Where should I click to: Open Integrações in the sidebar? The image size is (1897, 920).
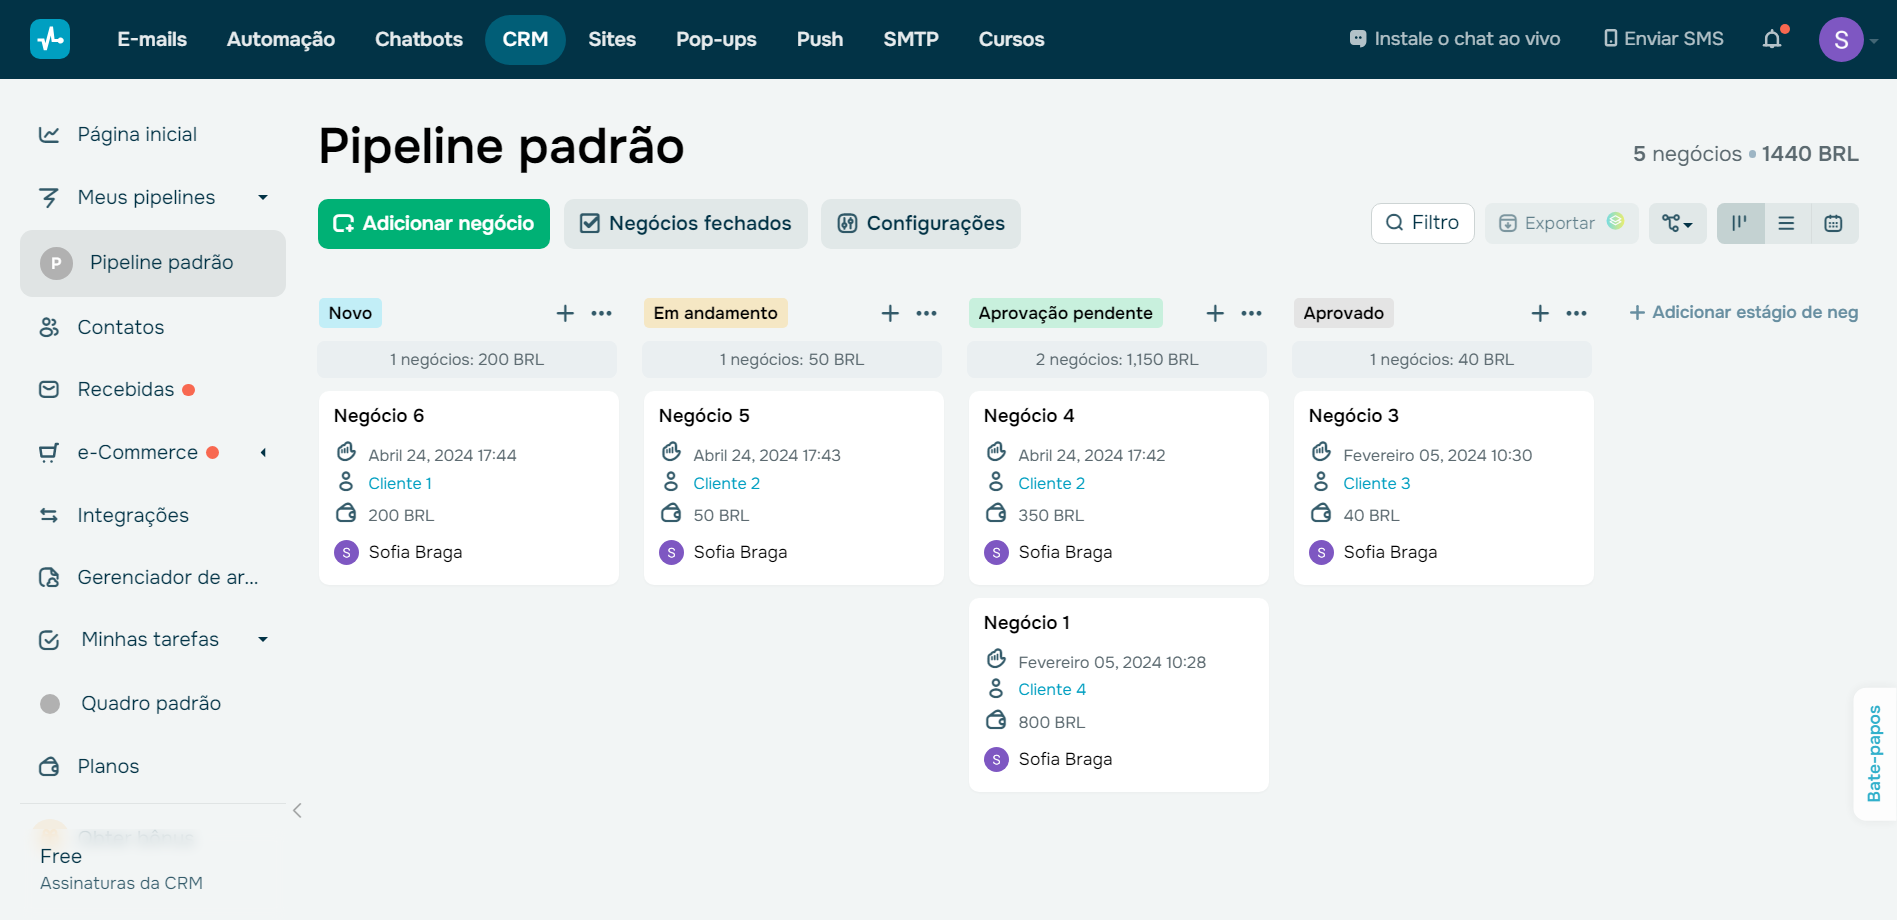tap(132, 515)
